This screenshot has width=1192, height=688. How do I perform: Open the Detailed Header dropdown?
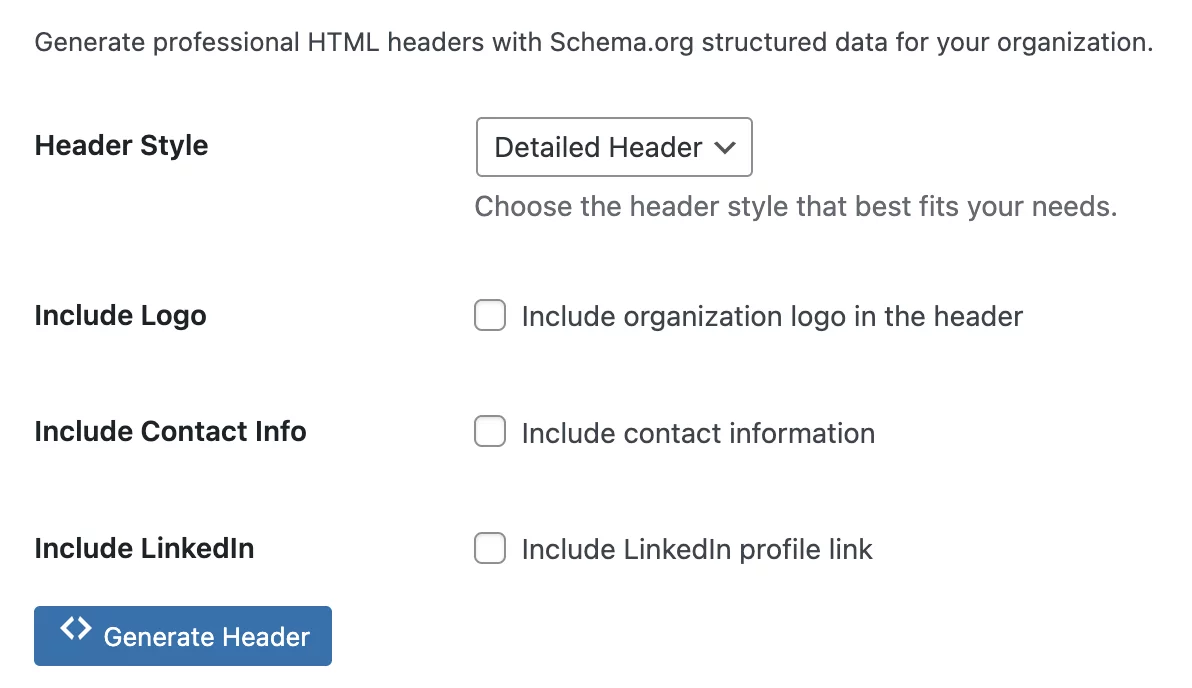click(613, 148)
